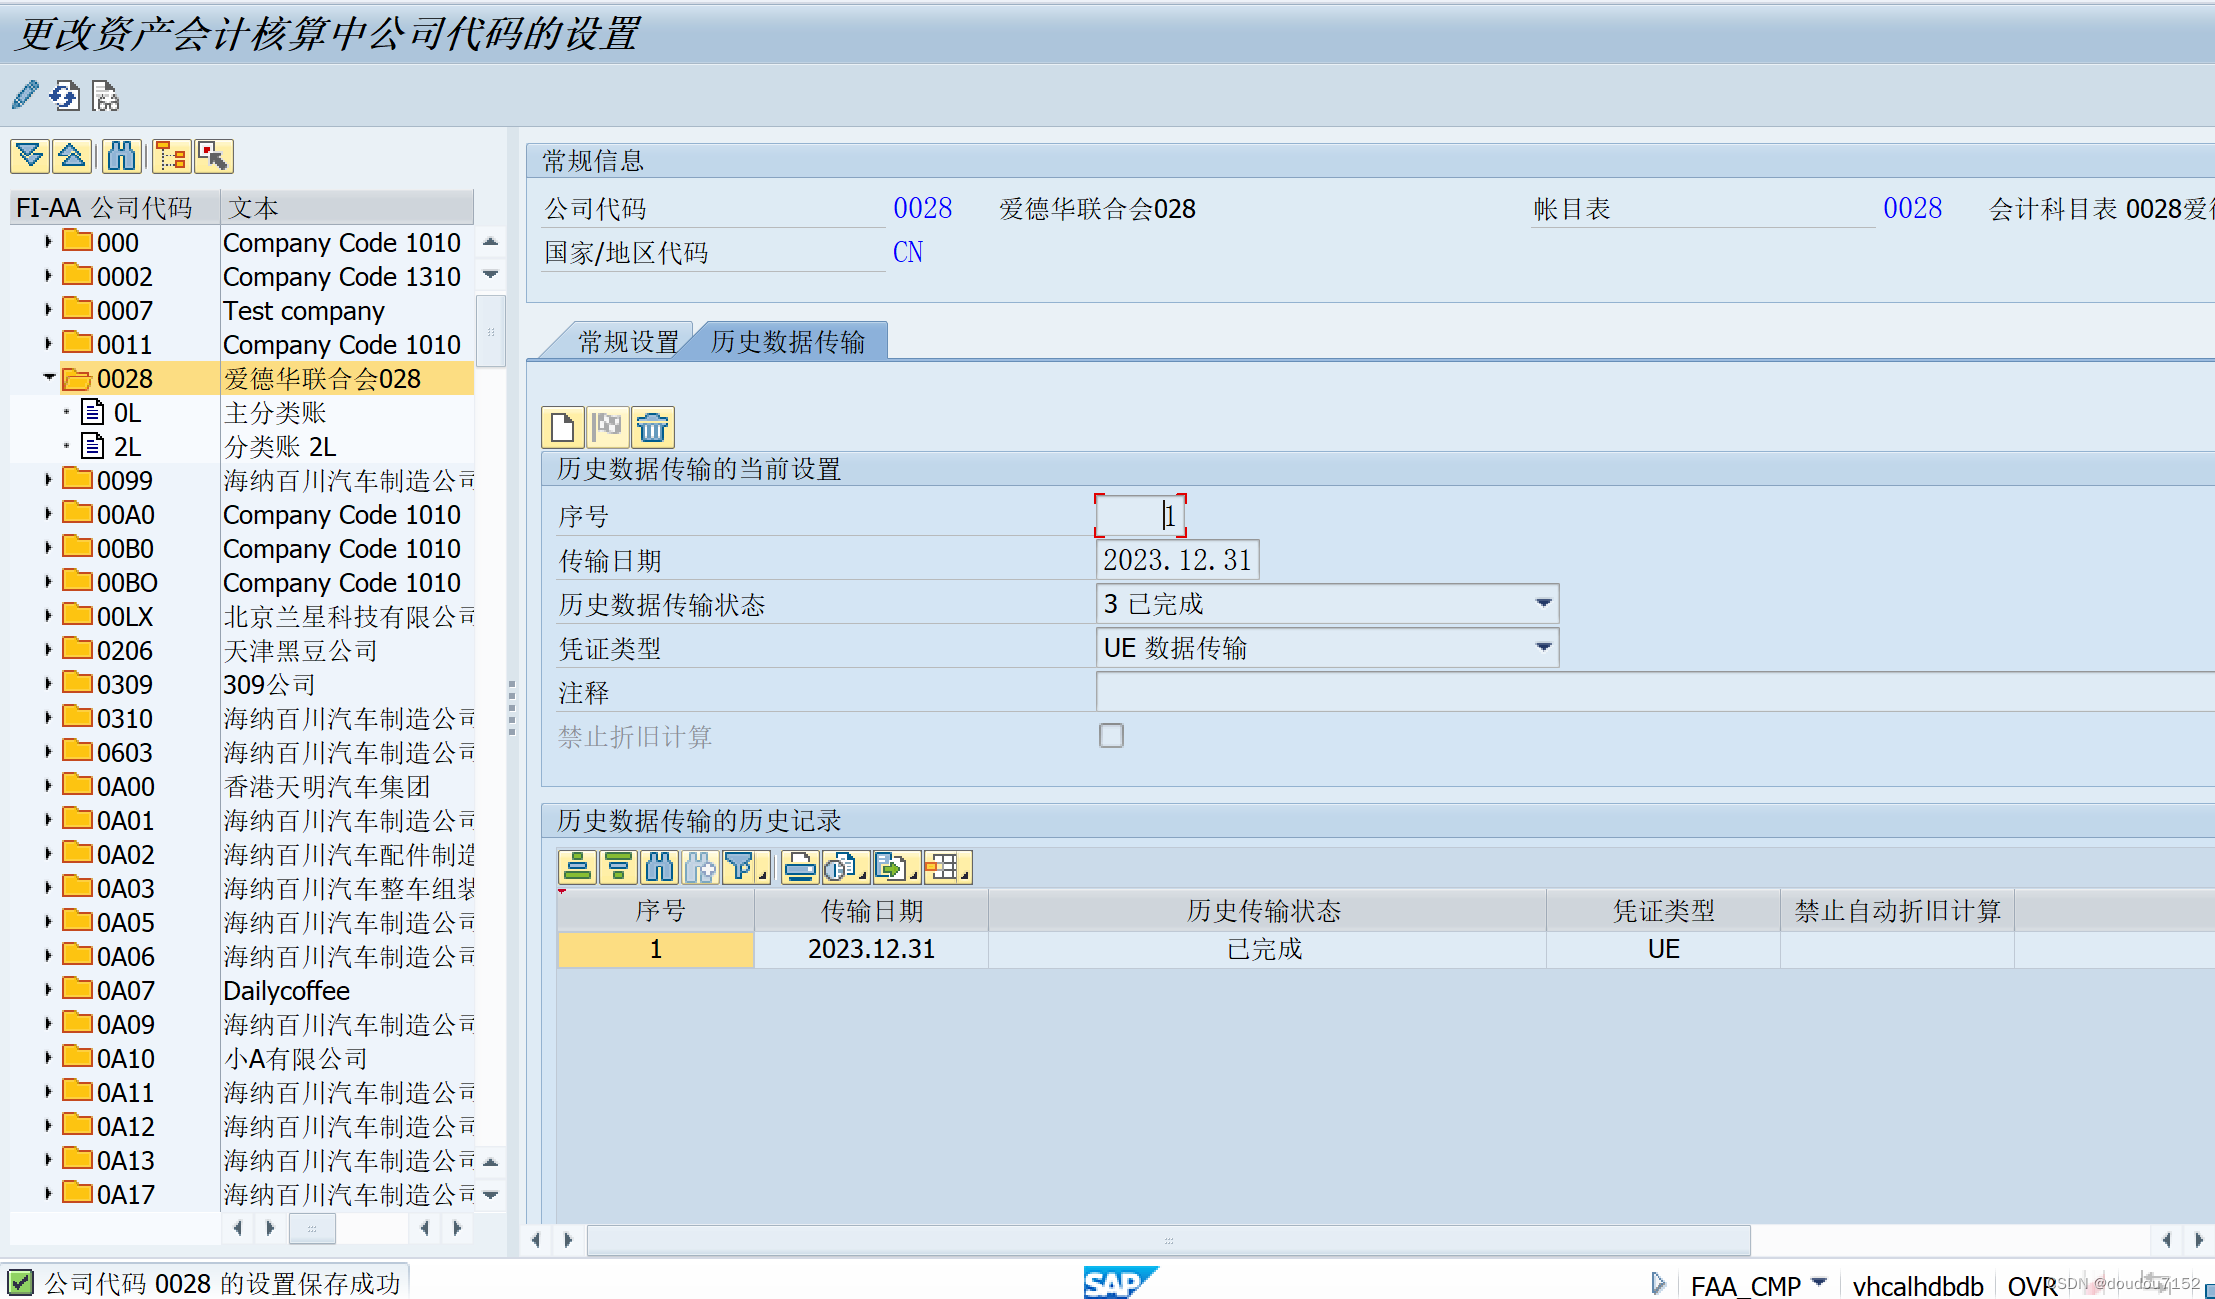Open the 凭证类型 dropdown
2215x1299 pixels.
[1543, 648]
